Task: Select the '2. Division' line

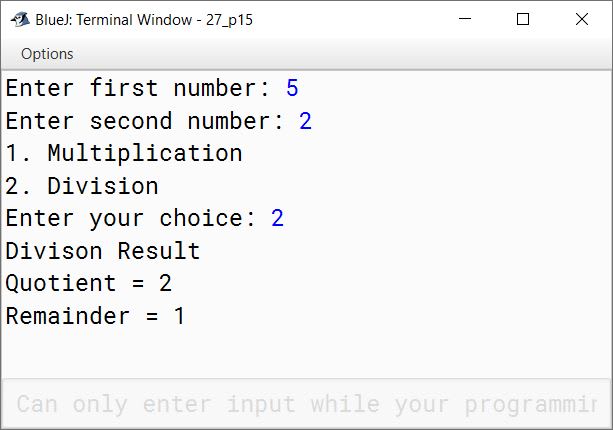Action: (82, 186)
